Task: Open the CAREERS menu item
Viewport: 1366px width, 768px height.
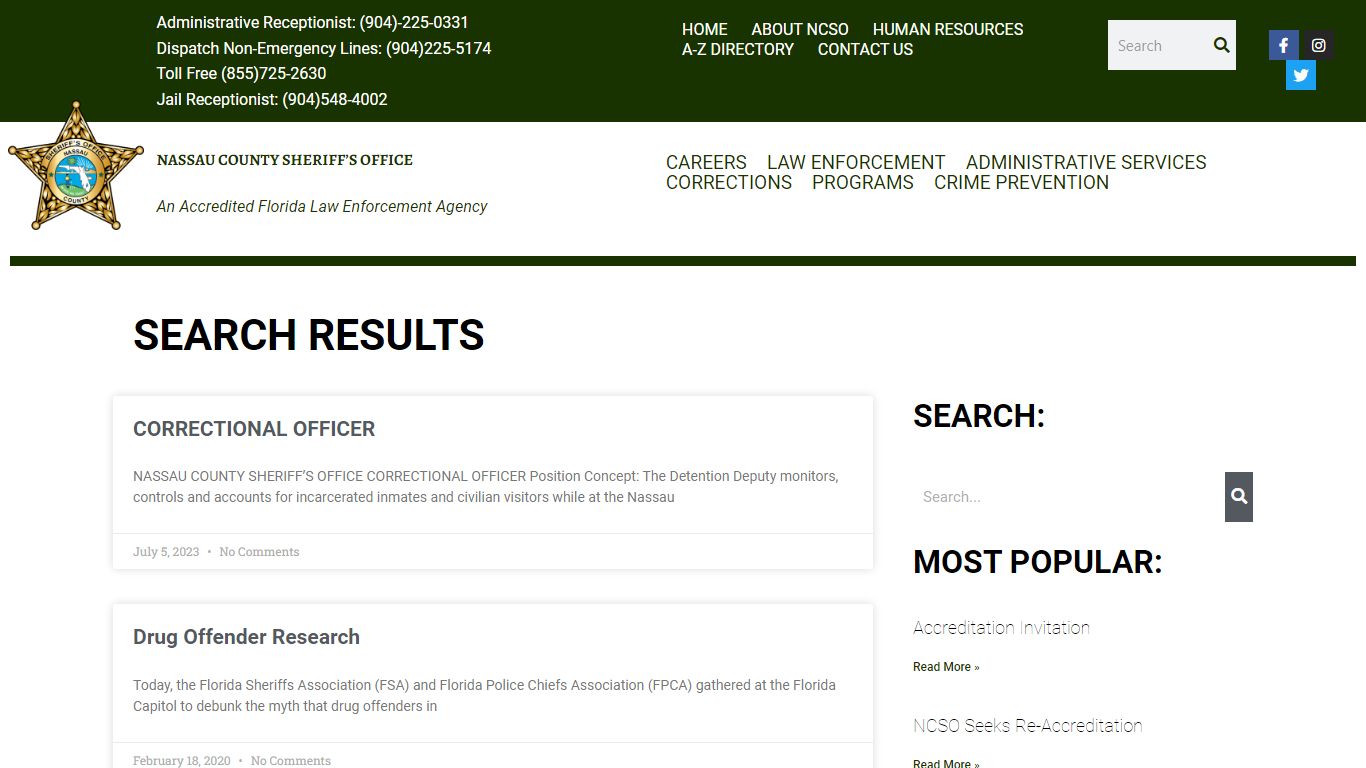Action: pos(706,162)
